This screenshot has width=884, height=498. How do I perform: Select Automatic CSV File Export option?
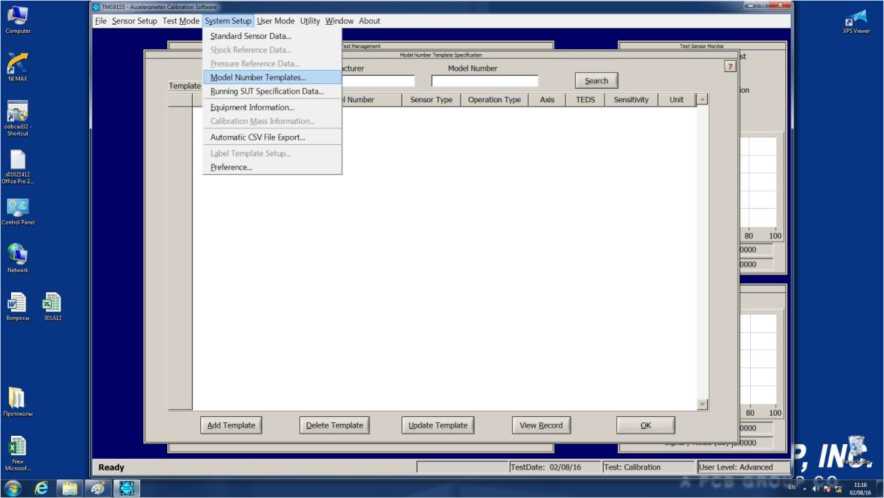click(257, 137)
